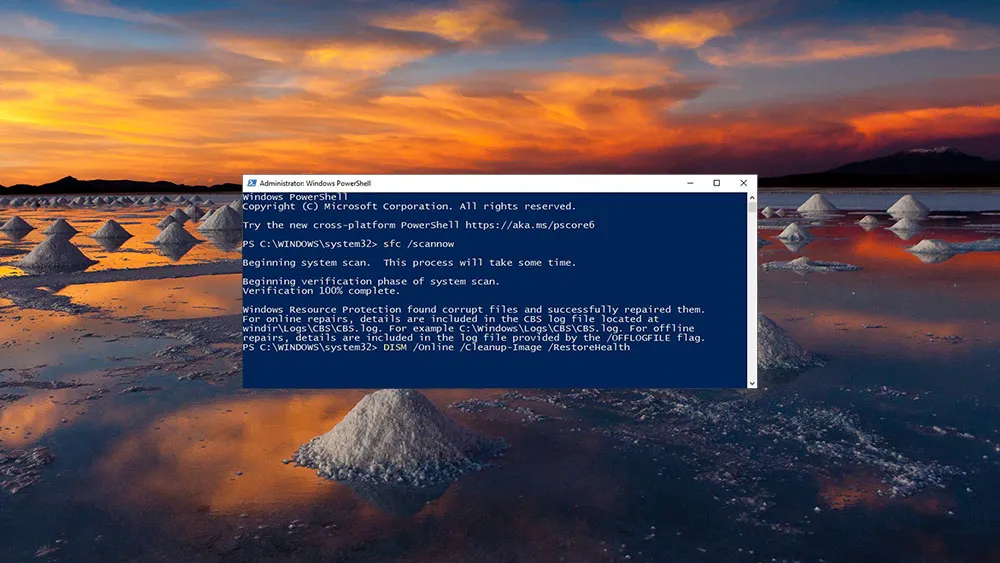Place cursor after /RestoreHealth

pos(632,347)
